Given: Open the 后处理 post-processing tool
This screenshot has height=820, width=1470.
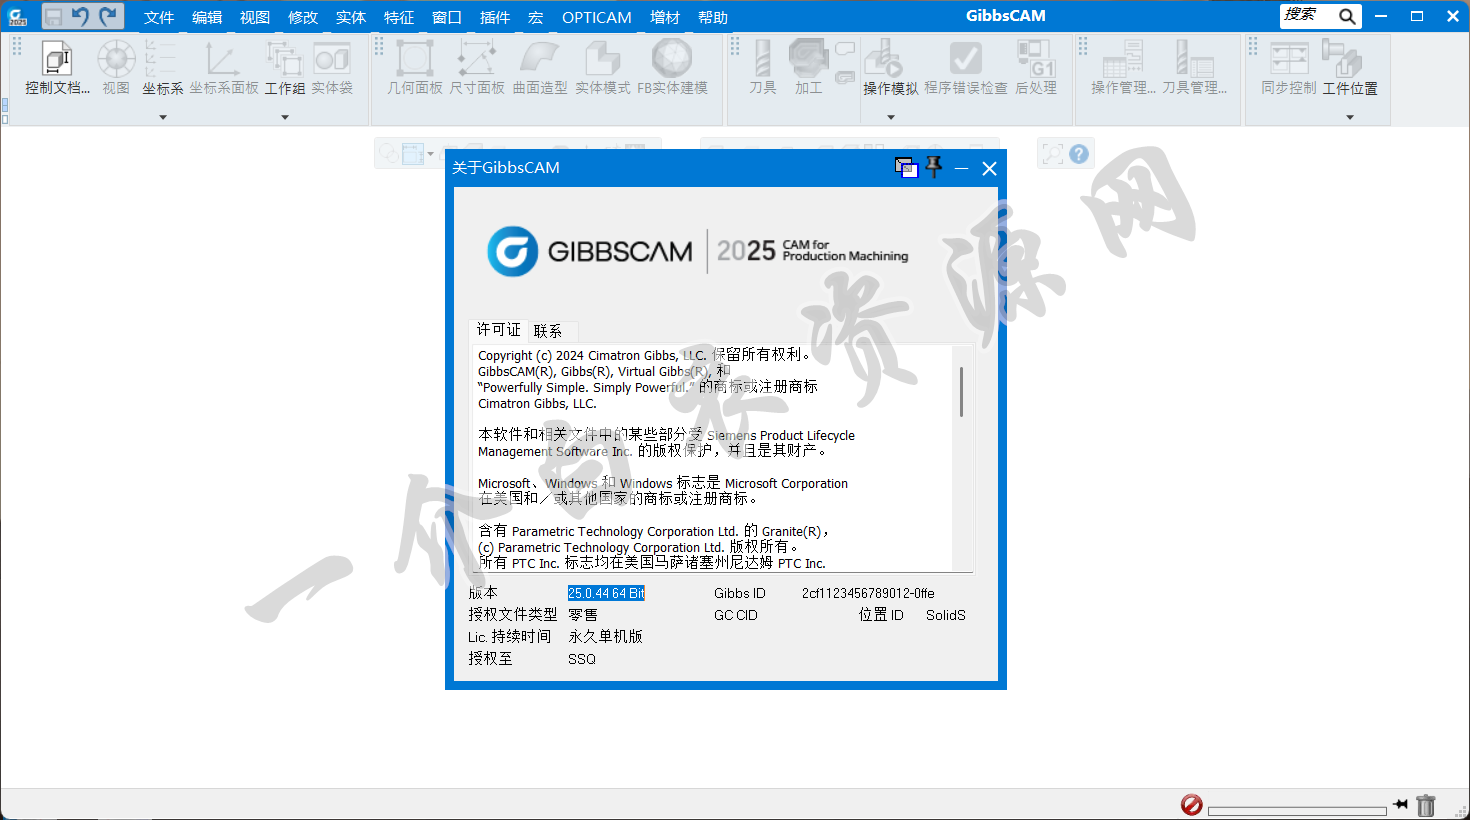Looking at the screenshot, I should point(1036,68).
